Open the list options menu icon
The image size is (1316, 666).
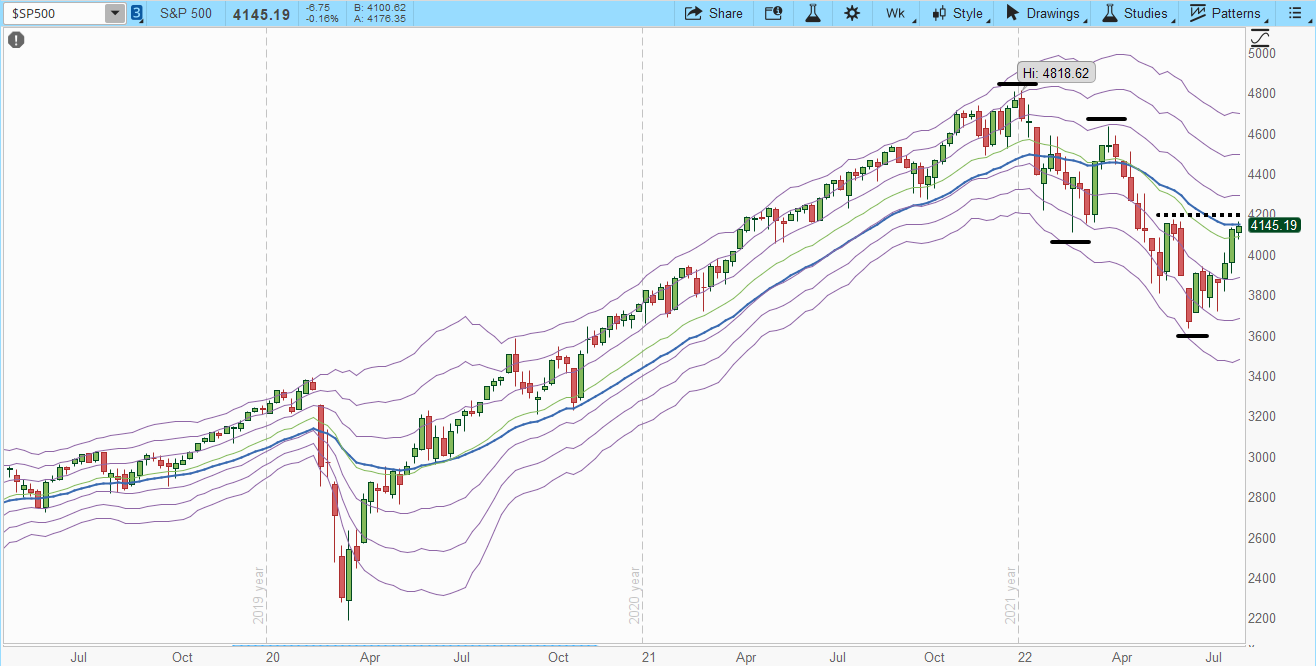tap(1296, 13)
